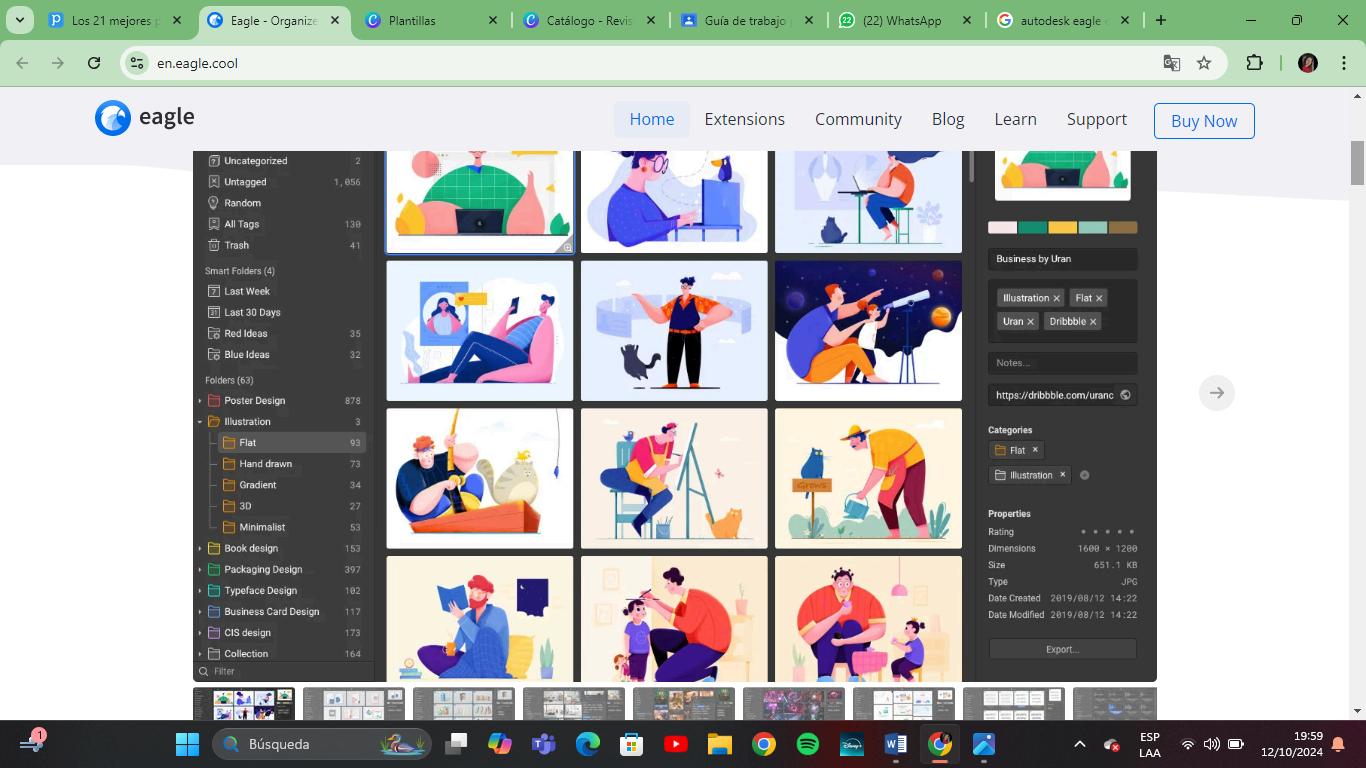Bookmark page with star icon
The width and height of the screenshot is (1366, 768).
1204,63
